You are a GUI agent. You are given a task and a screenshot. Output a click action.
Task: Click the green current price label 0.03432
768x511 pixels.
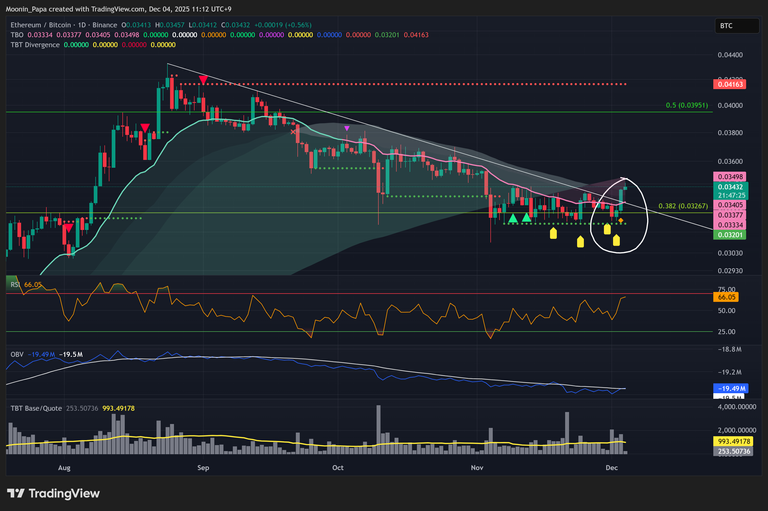(730, 187)
